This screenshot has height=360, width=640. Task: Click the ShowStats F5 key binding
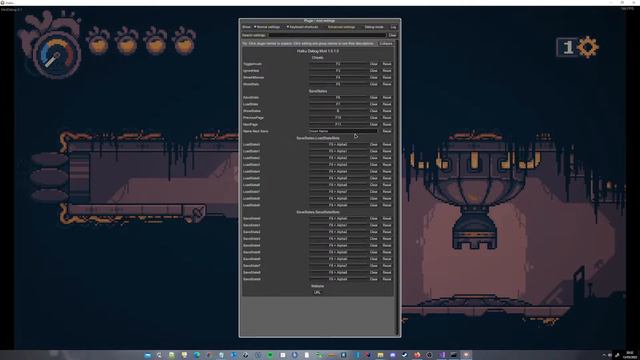(x=338, y=84)
